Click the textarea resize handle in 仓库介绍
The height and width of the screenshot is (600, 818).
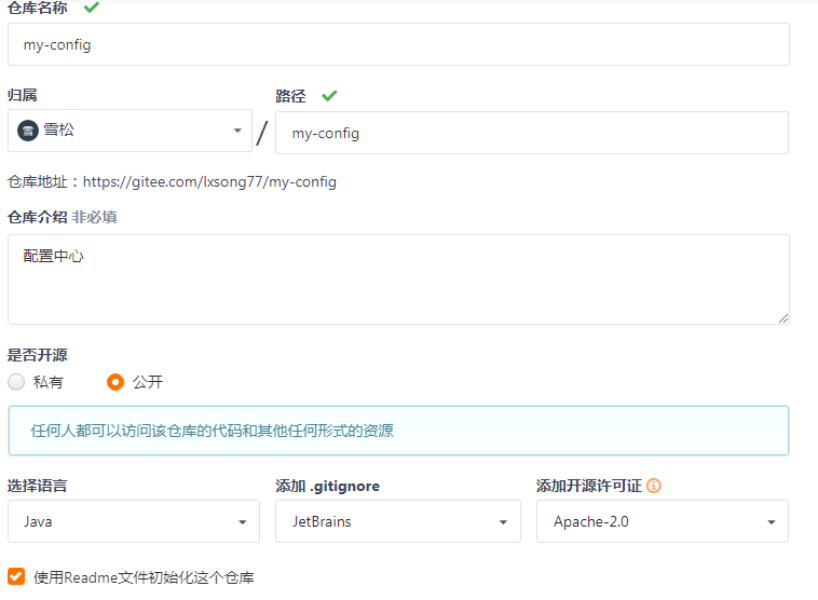coord(783,318)
